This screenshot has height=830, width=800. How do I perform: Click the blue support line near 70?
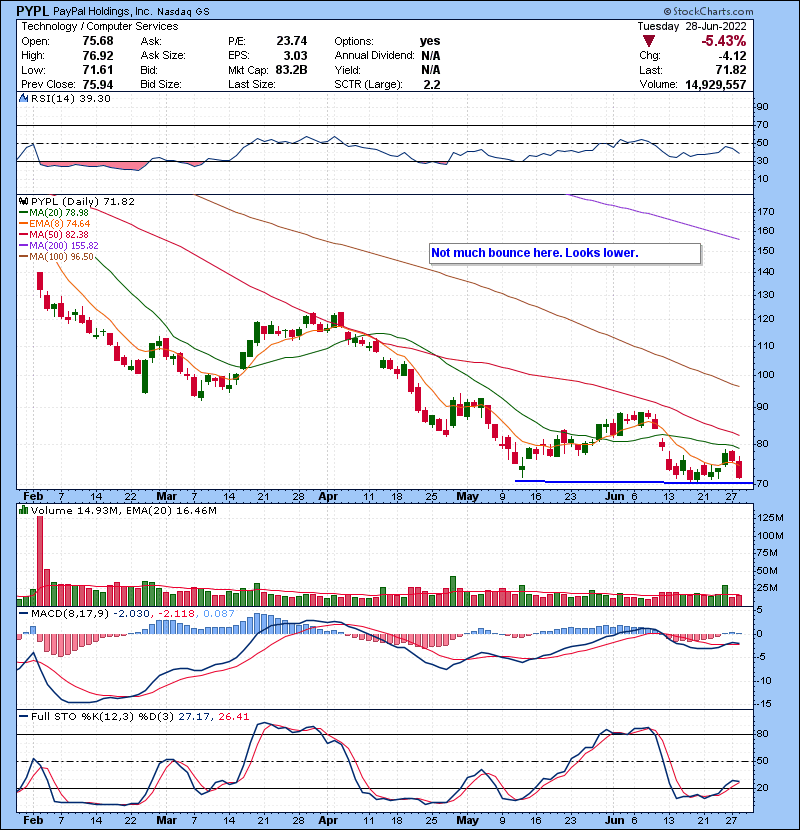[633, 482]
